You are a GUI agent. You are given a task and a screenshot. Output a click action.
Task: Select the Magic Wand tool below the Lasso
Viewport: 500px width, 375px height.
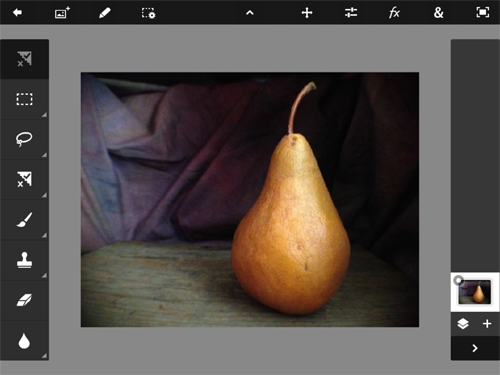[25, 179]
